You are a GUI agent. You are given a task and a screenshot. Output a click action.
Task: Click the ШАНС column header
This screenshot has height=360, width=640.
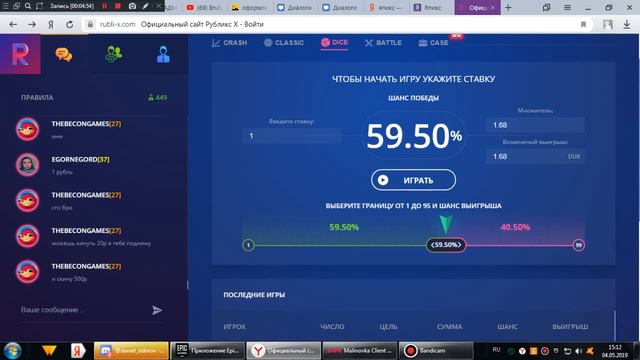pyautogui.click(x=507, y=327)
